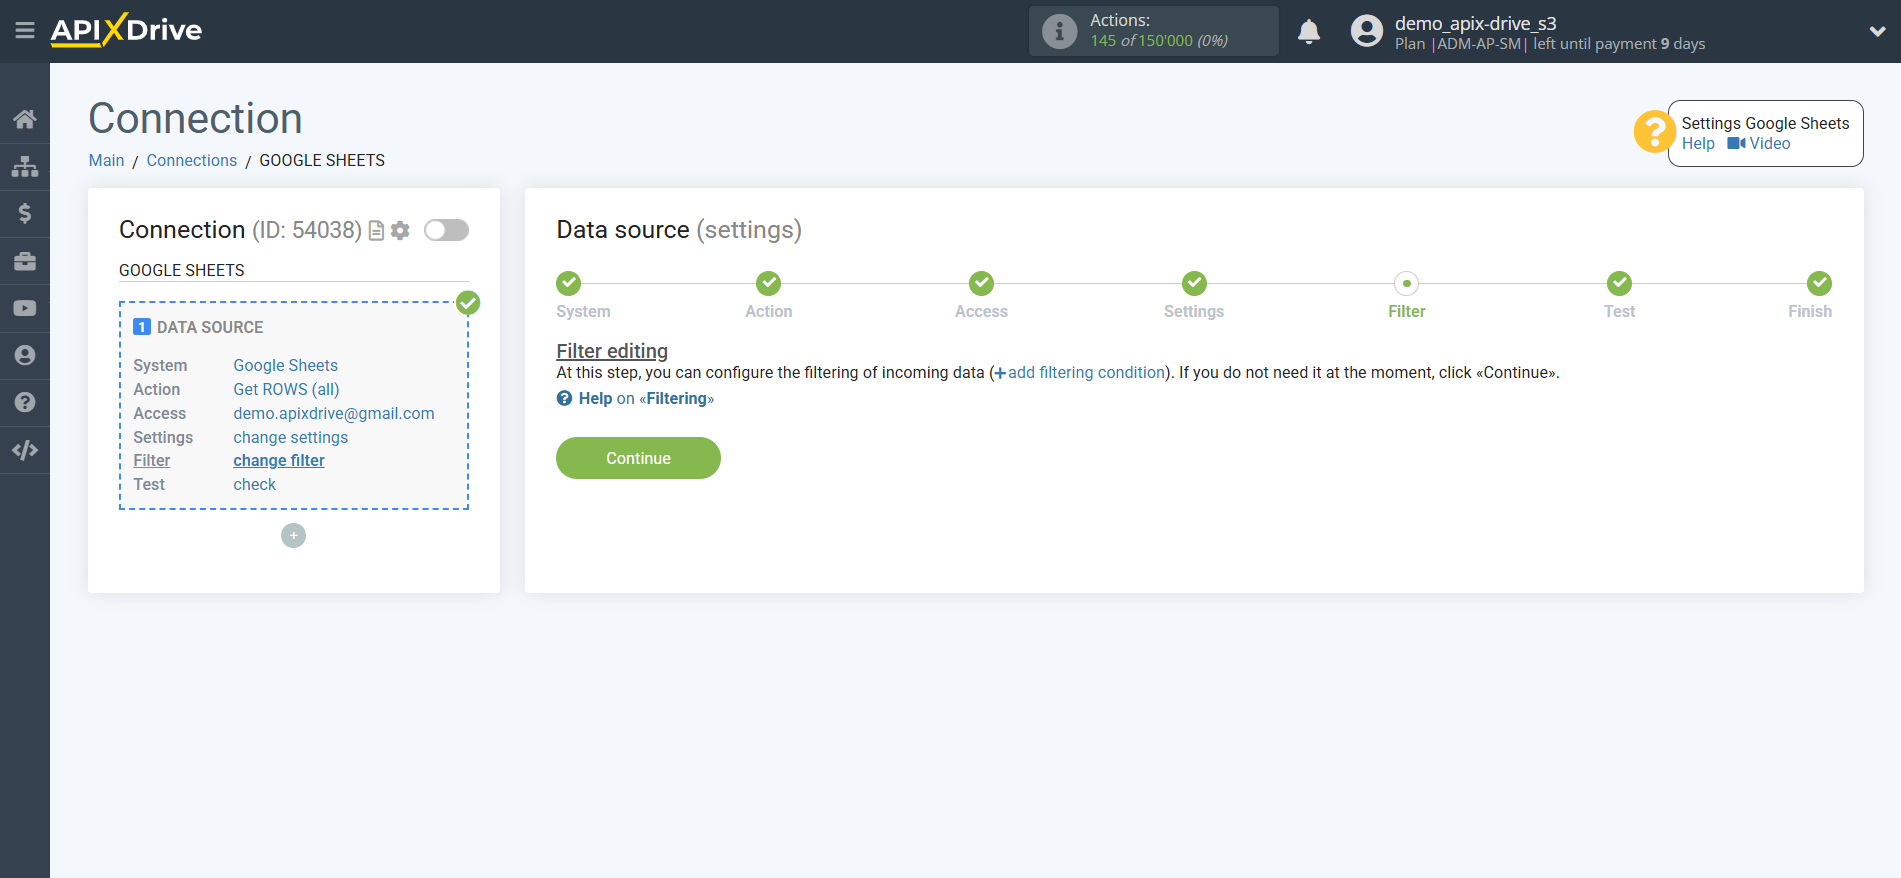Open the hamburger menu in header

pos(25,31)
